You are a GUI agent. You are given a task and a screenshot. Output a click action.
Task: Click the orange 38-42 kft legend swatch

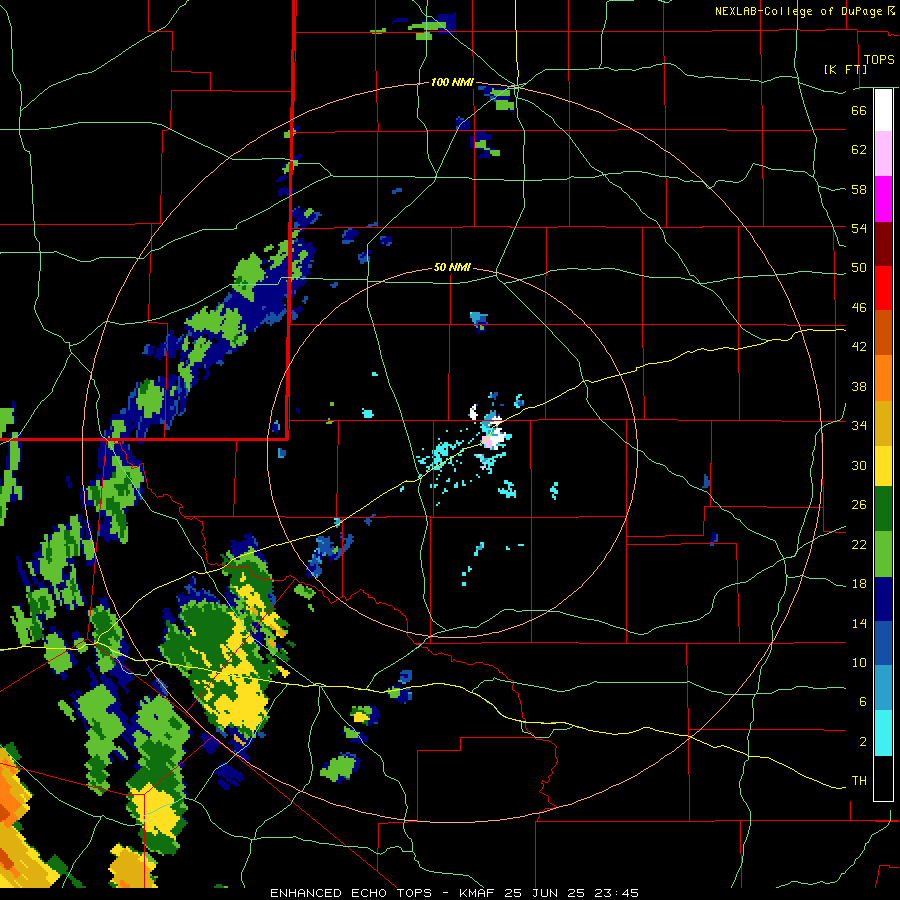point(883,378)
